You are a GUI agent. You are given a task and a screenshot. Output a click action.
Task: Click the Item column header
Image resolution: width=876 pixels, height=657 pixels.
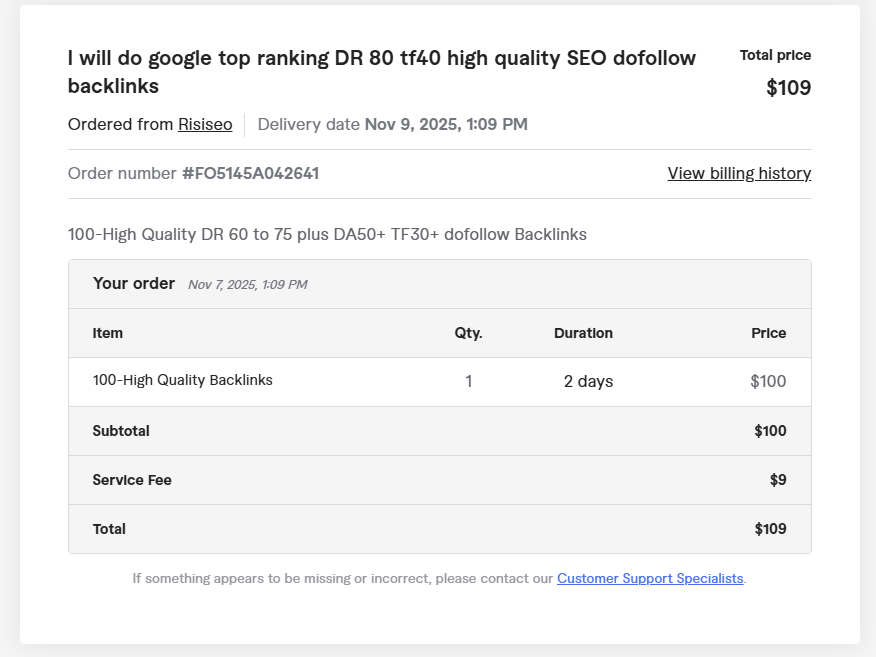click(108, 333)
